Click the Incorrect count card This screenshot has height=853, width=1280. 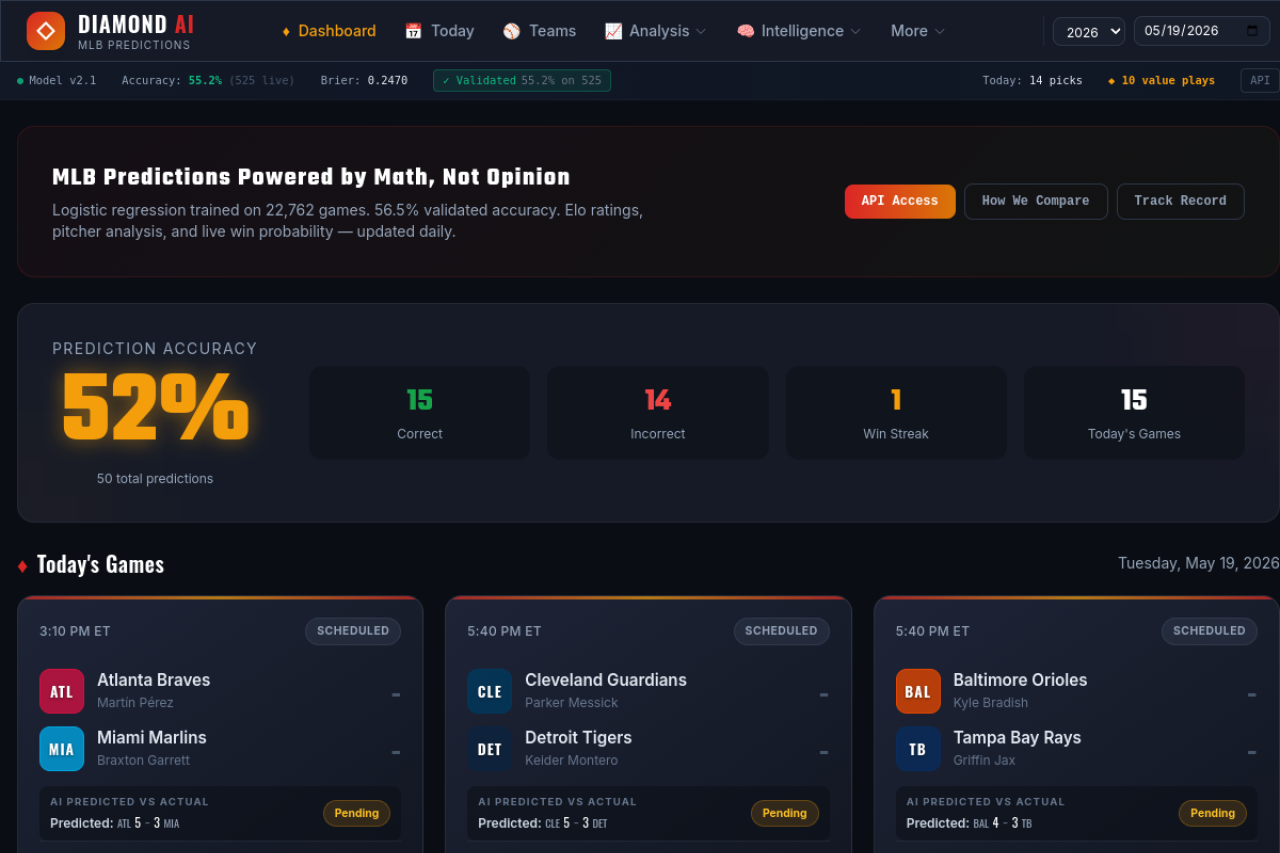click(658, 413)
